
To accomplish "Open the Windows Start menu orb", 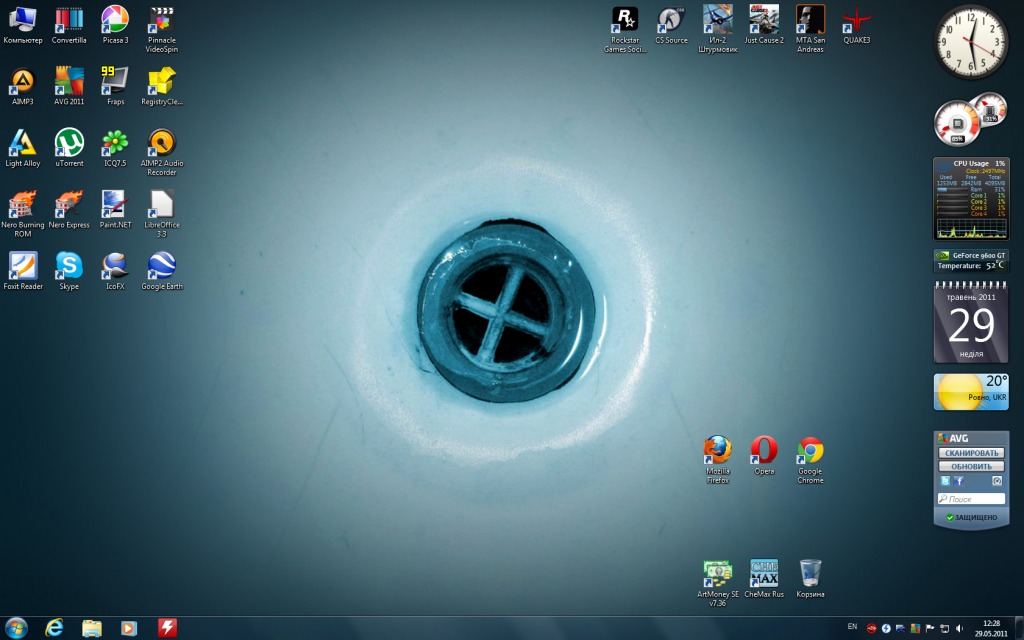I will 16,628.
